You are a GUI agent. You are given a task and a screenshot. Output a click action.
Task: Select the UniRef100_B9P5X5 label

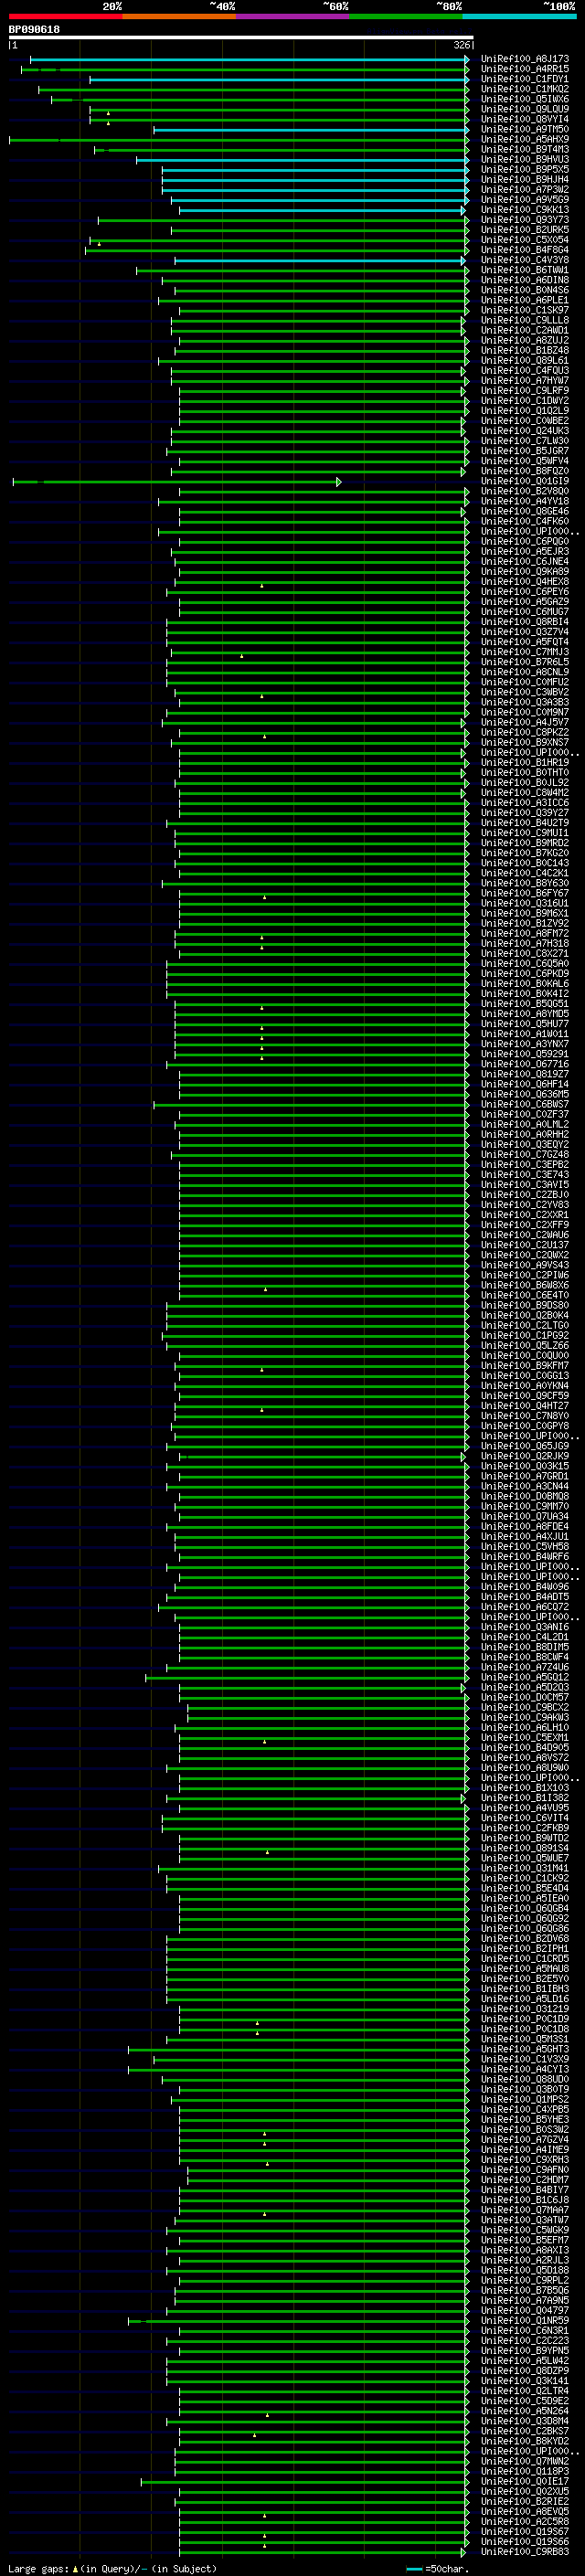tap(524, 169)
